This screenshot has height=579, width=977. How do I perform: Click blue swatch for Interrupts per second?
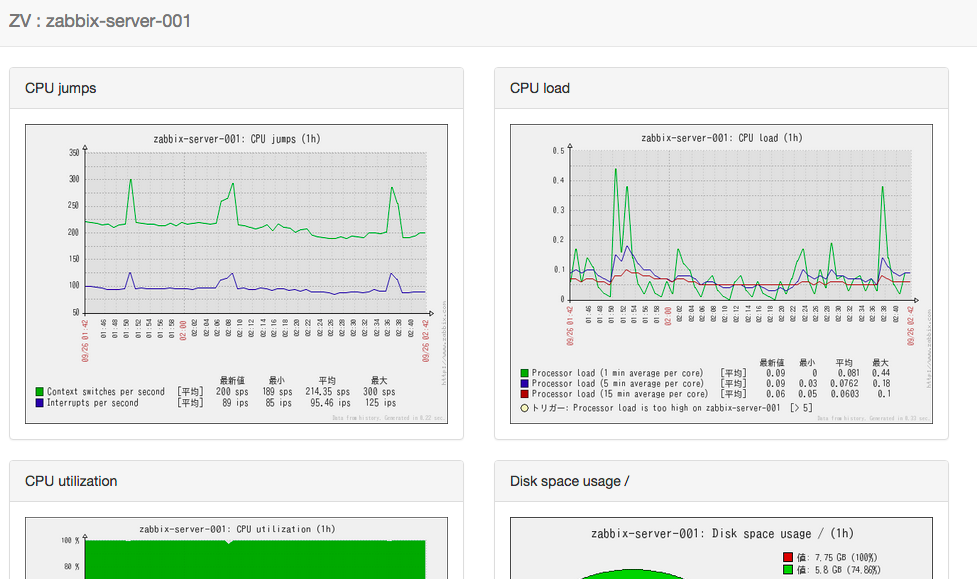pyautogui.click(x=39, y=403)
